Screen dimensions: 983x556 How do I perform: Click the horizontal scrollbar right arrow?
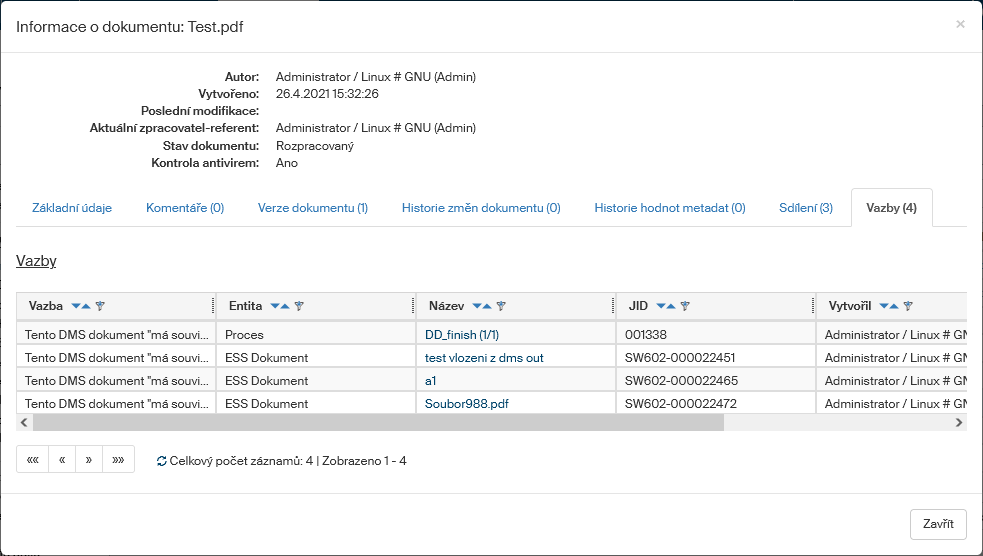point(958,423)
